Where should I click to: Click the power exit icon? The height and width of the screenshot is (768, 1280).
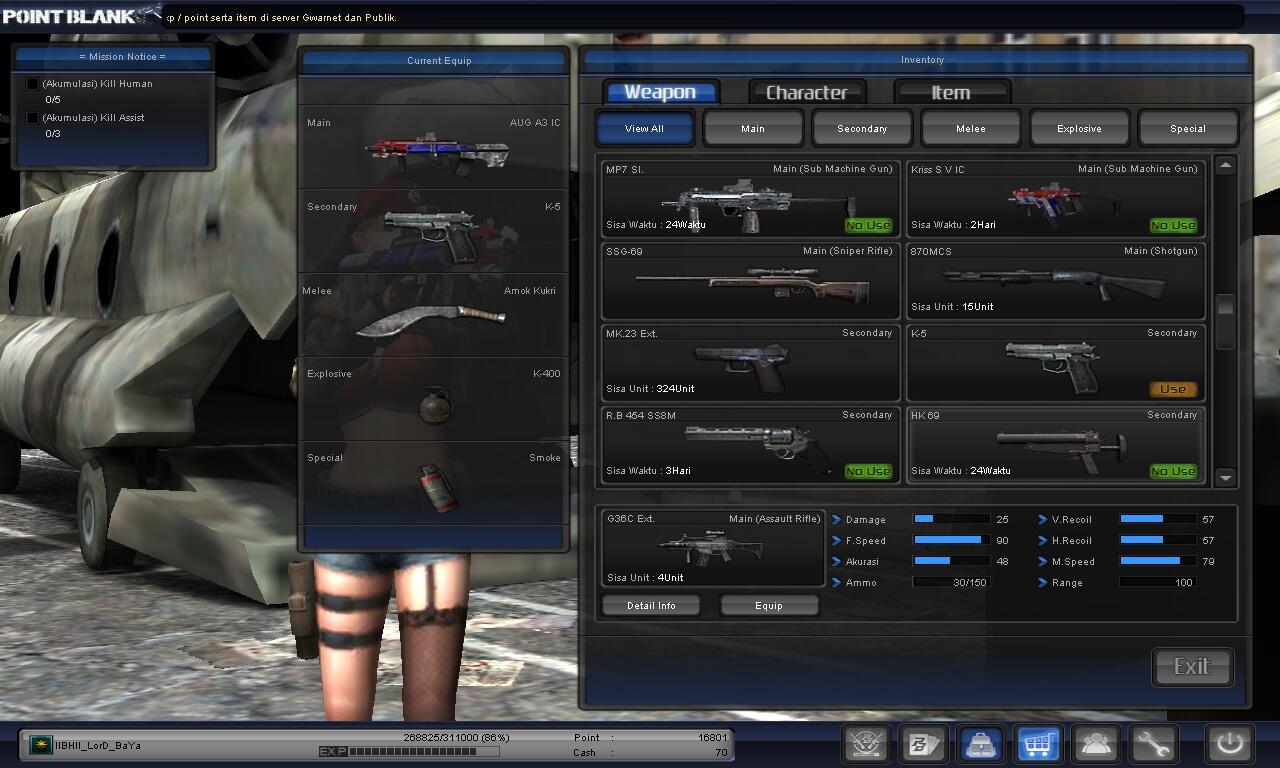(1229, 744)
